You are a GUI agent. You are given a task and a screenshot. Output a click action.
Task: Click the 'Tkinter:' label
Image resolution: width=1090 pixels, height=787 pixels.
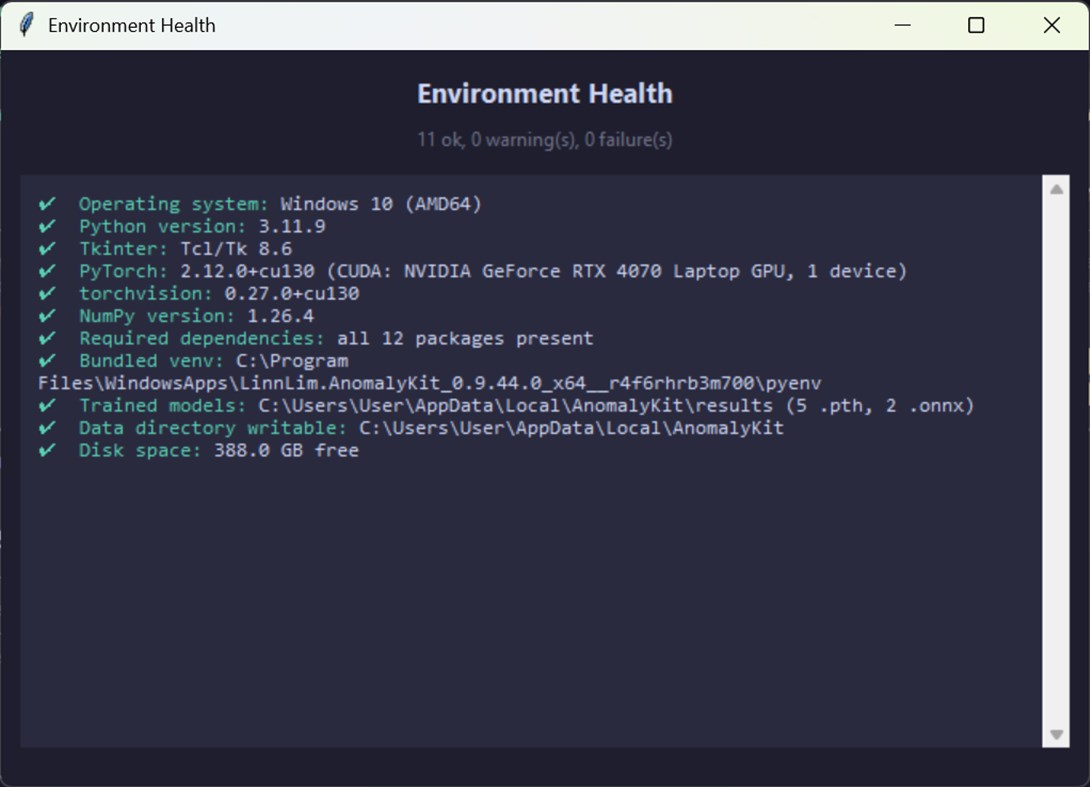click(x=123, y=248)
